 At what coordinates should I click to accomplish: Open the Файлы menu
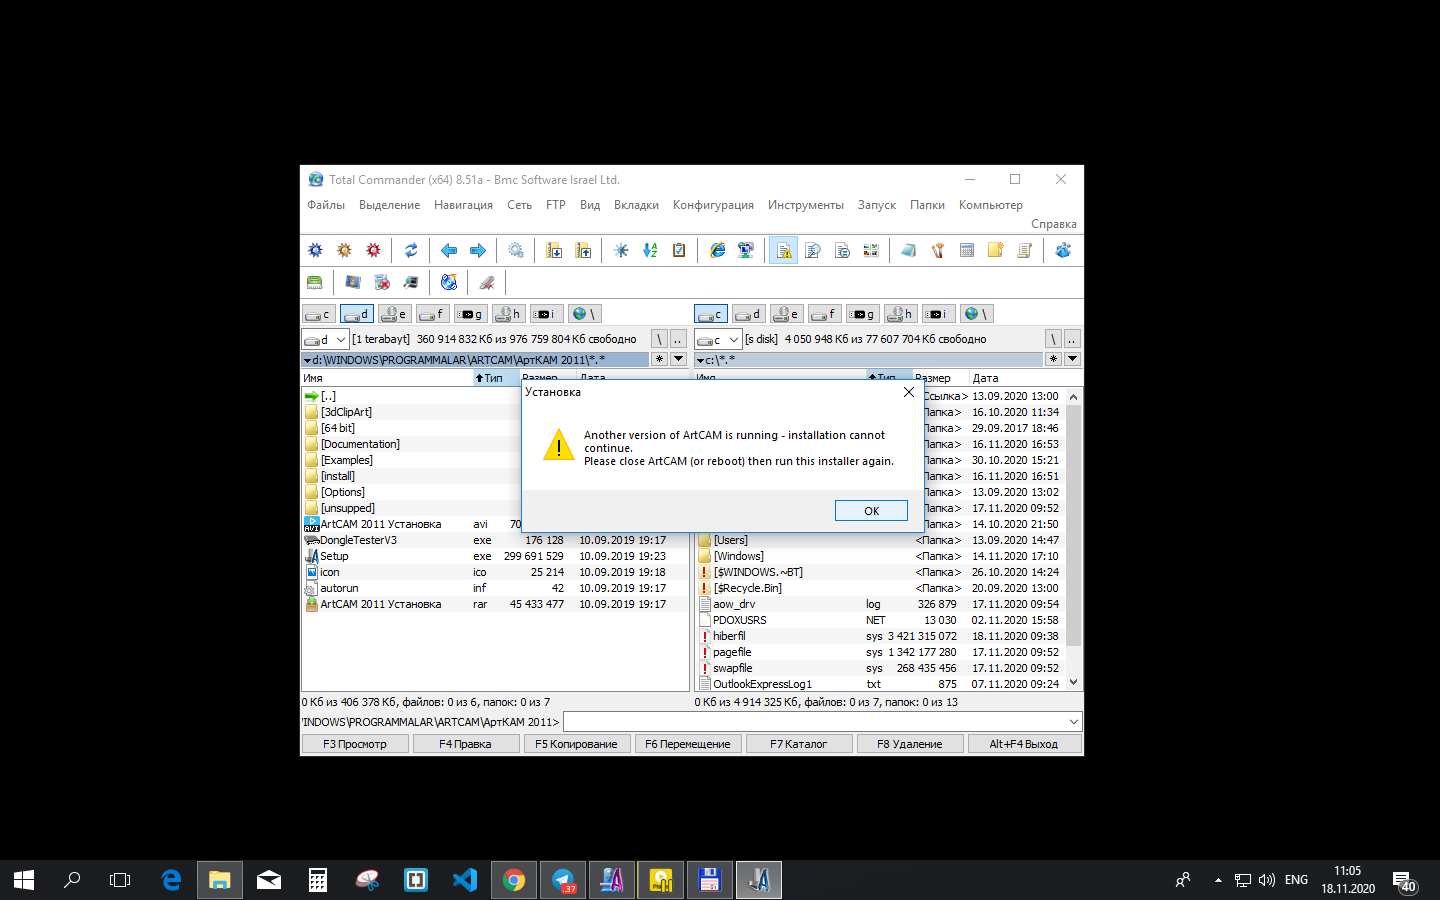coord(326,205)
